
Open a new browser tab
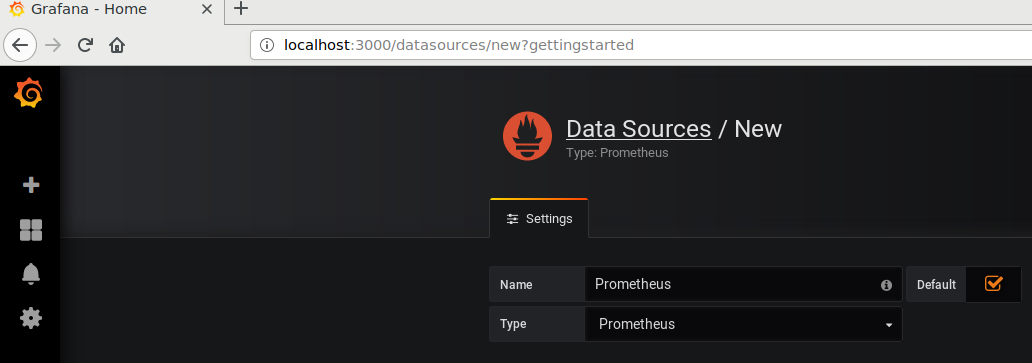coord(242,9)
